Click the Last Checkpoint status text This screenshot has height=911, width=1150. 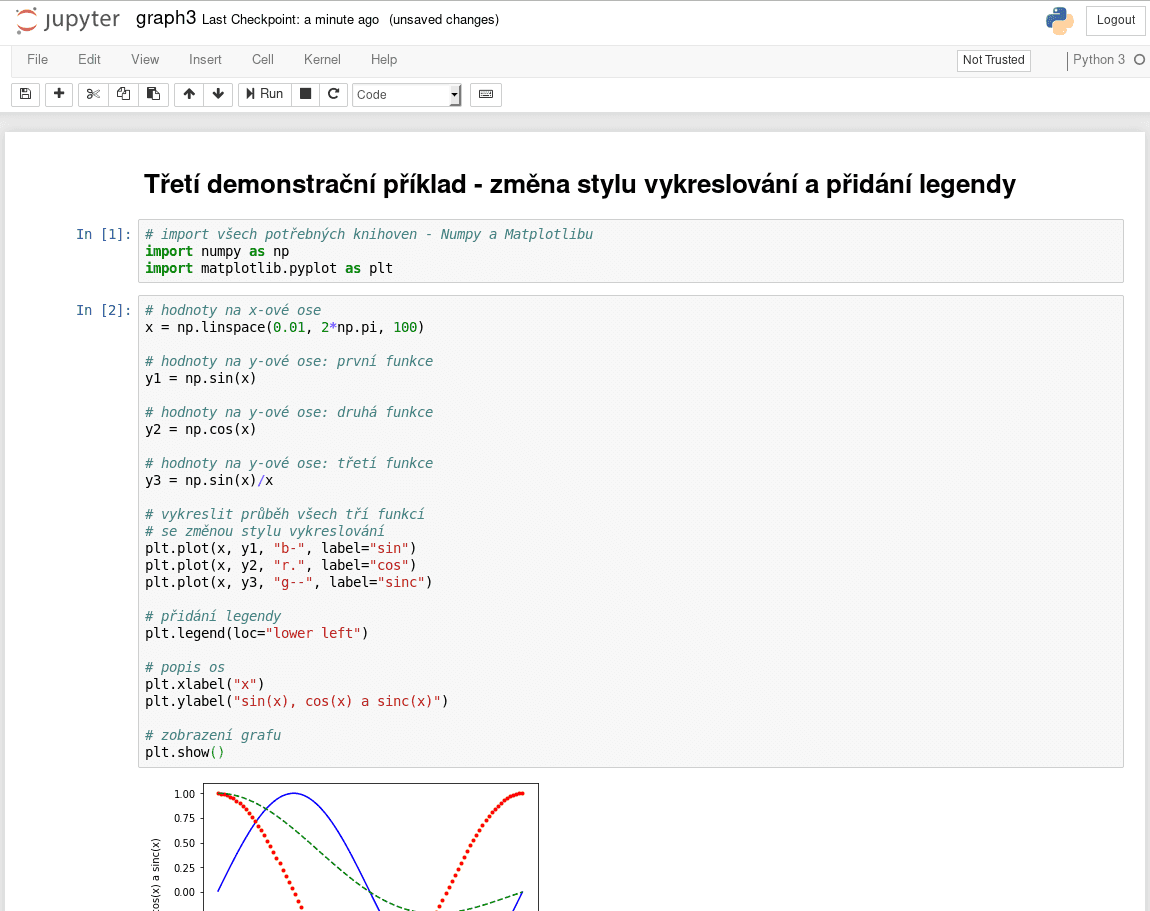(x=290, y=20)
